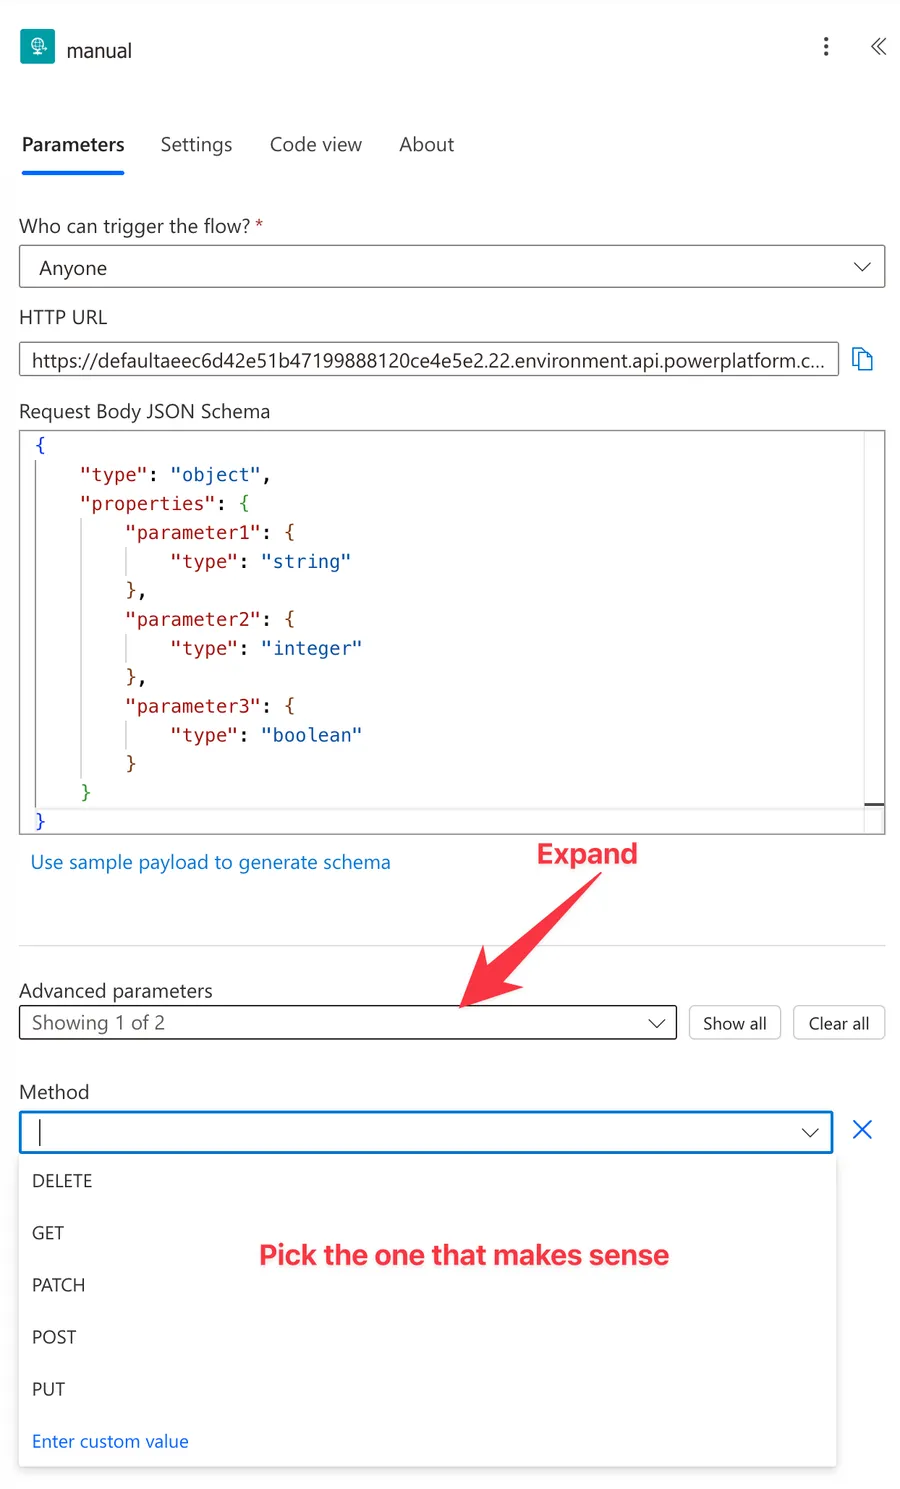Choose POST from the method list
Screen dimensions: 900x1489
(54, 1337)
